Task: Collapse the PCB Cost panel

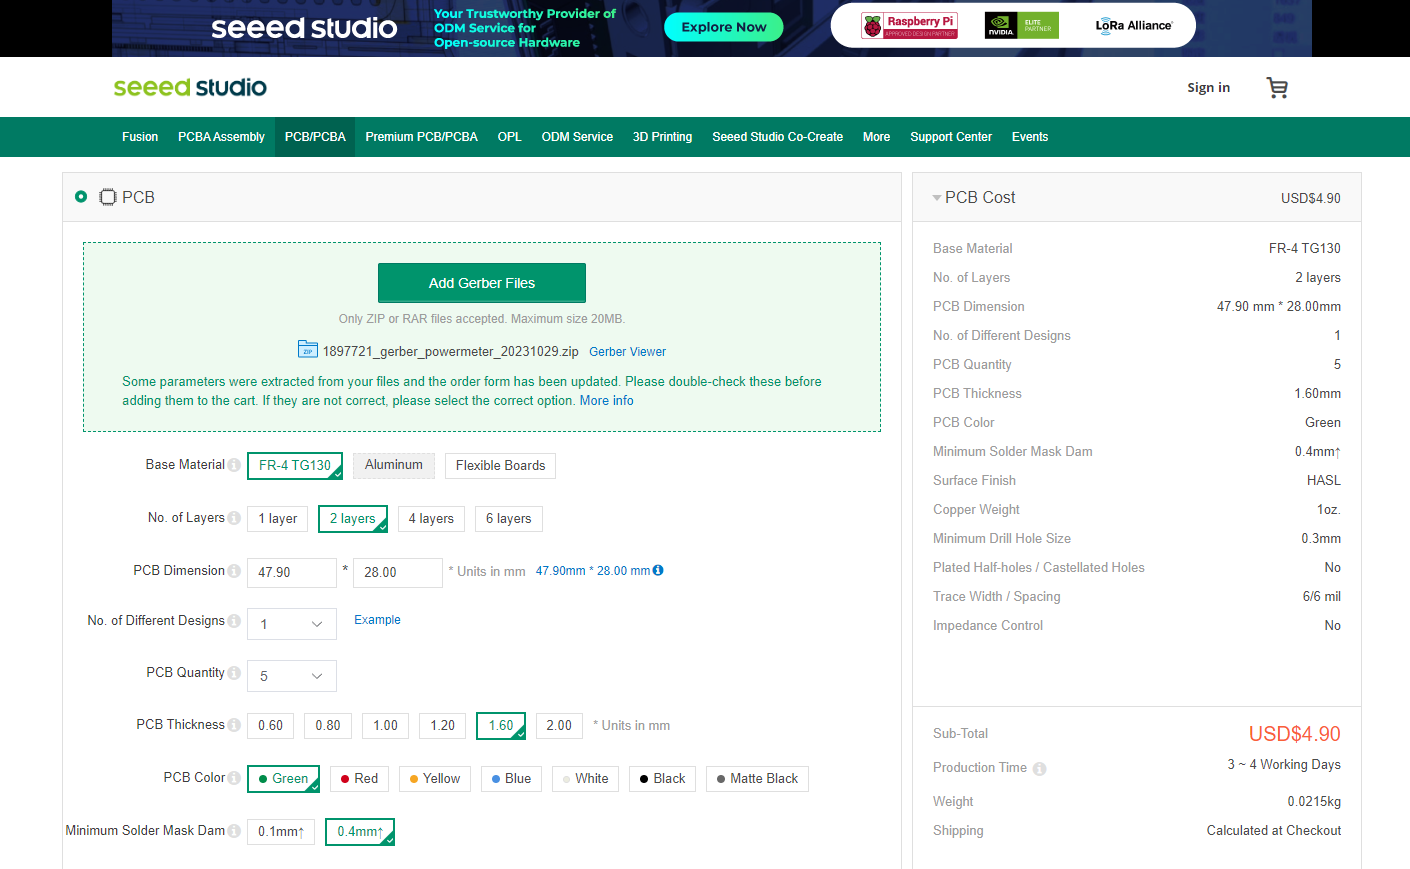Action: 936,197
